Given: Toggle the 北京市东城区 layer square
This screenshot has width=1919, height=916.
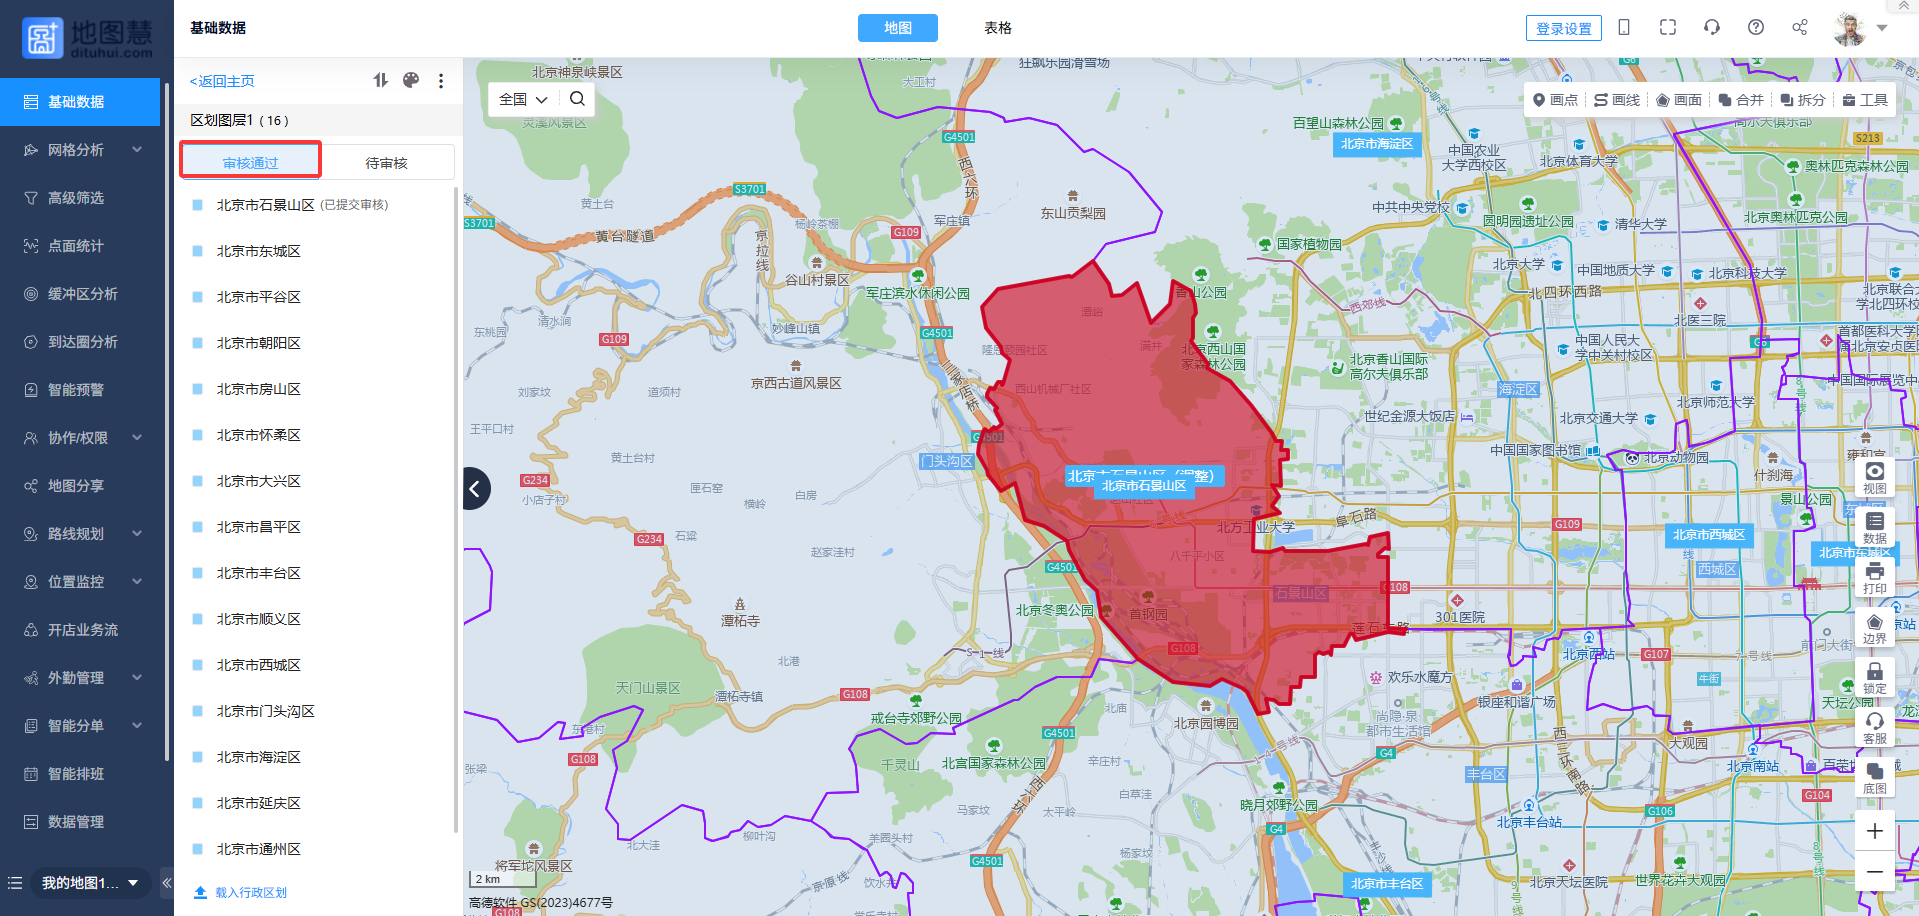Looking at the screenshot, I should (198, 251).
